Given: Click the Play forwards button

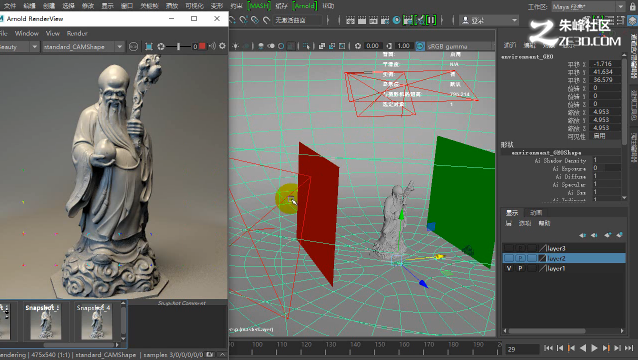Looking at the screenshot, I should click(594, 348).
